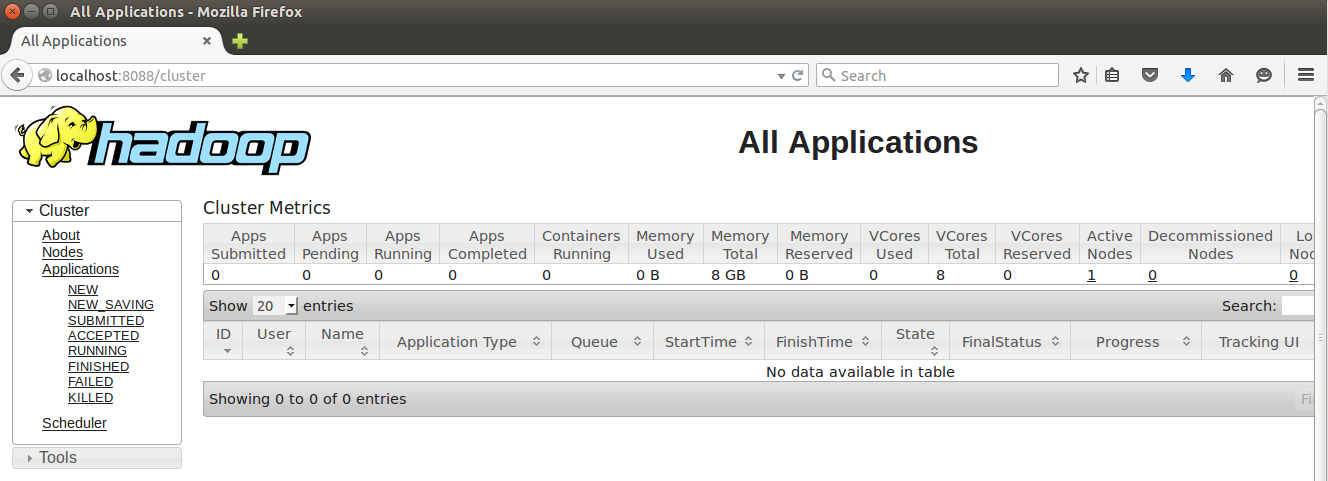Open the Scheduler link
The width and height of the screenshot is (1328, 481).
[74, 423]
